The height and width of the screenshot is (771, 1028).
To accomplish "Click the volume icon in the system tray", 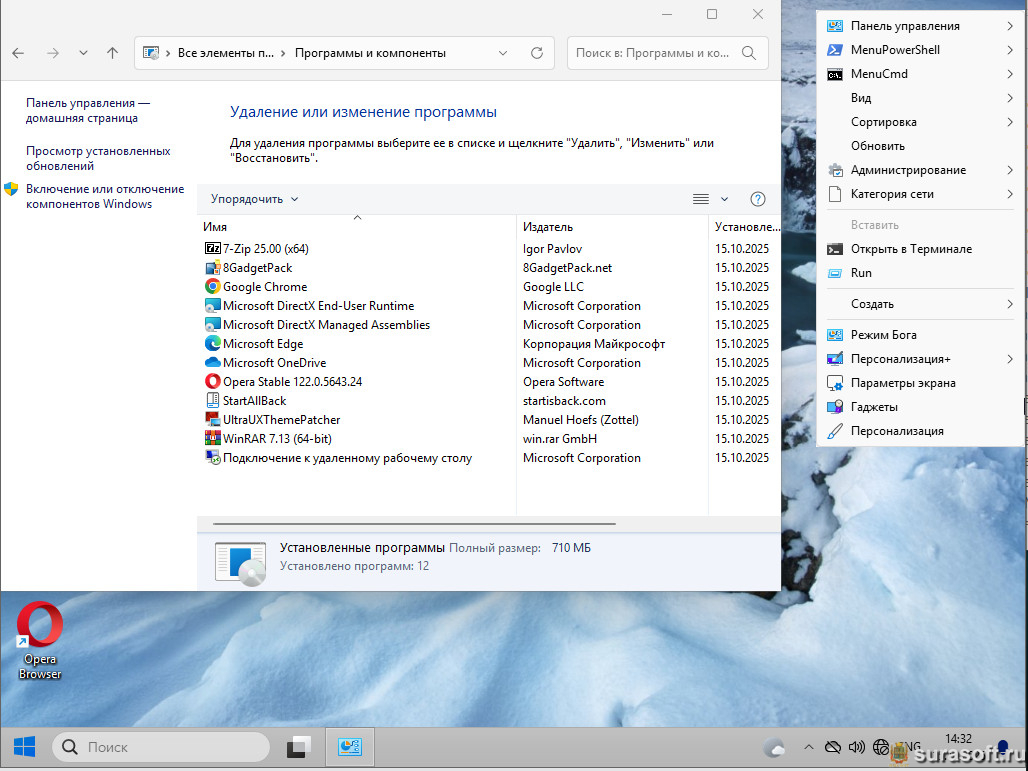I will [x=856, y=747].
